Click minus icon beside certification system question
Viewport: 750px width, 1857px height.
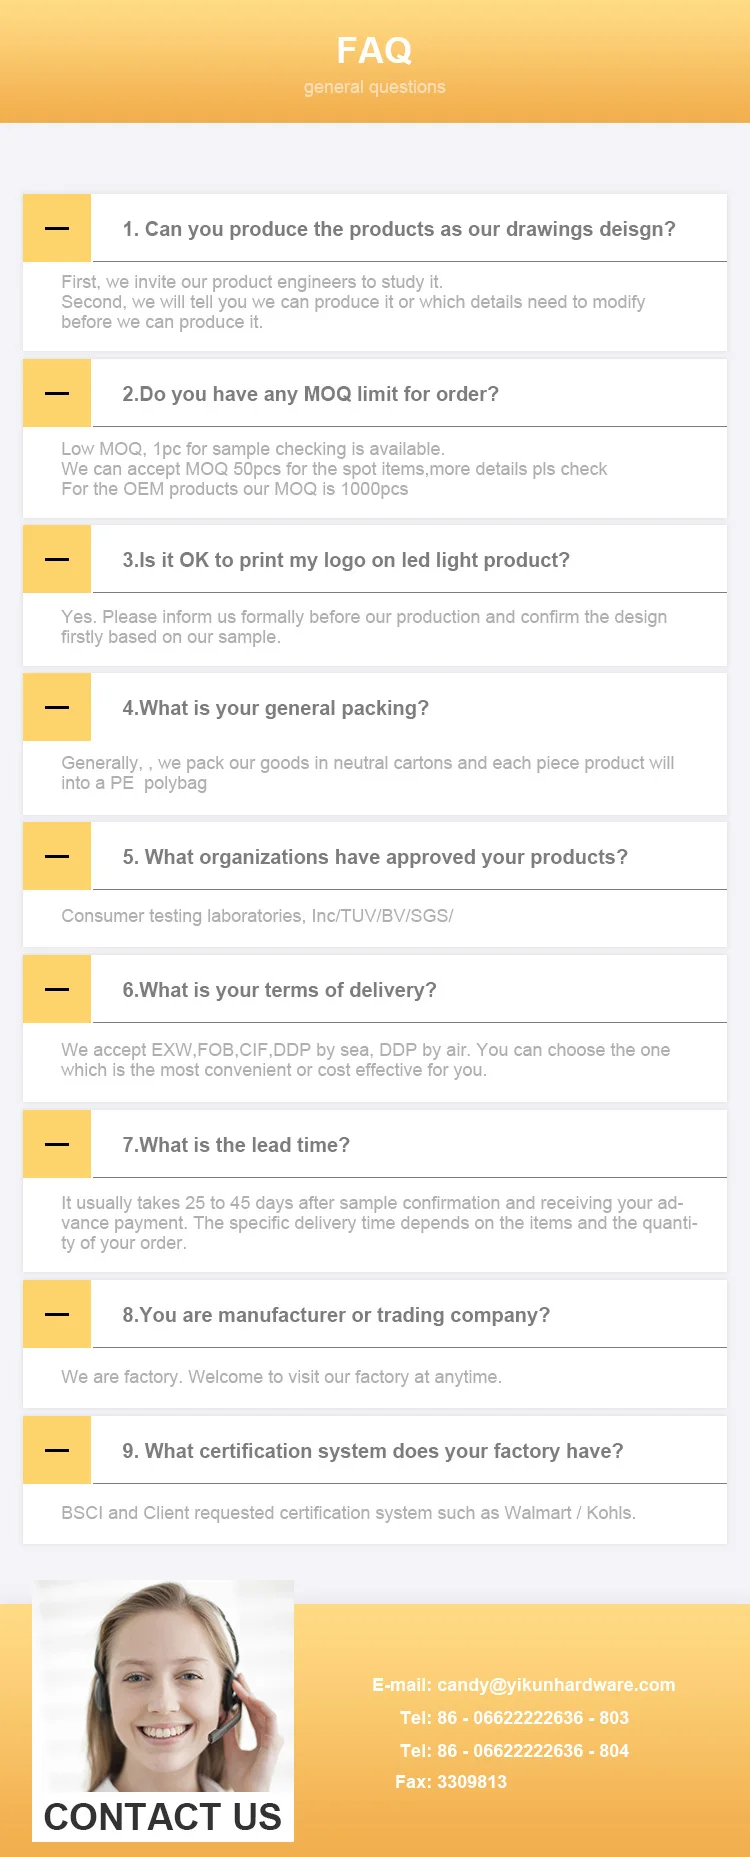57,1450
